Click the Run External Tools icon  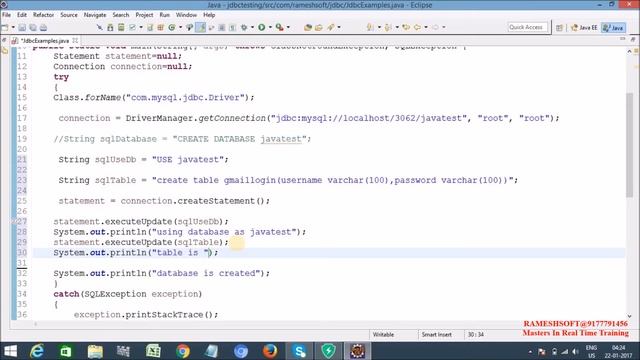tap(280, 27)
